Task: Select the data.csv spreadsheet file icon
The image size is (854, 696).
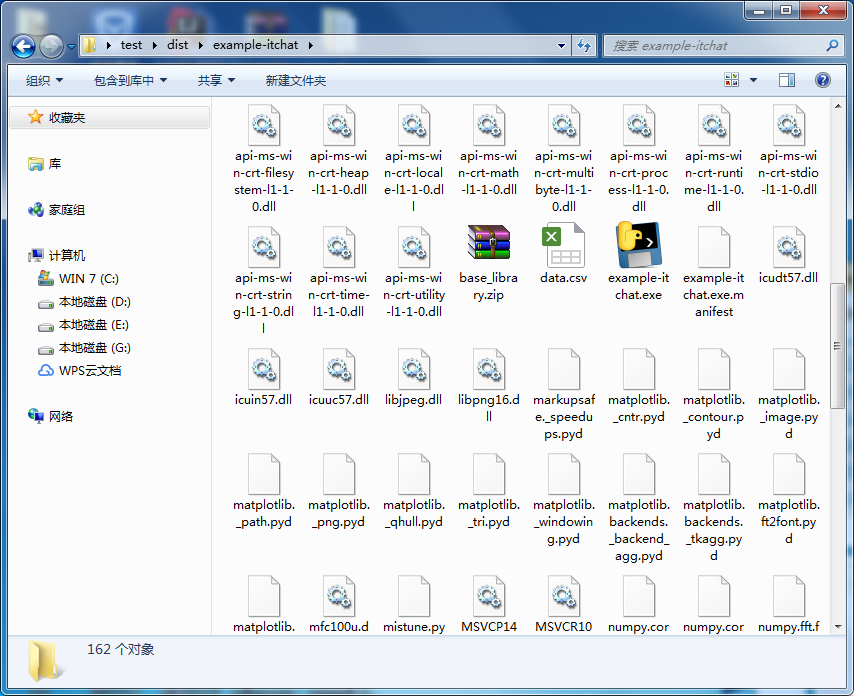Action: 563,245
